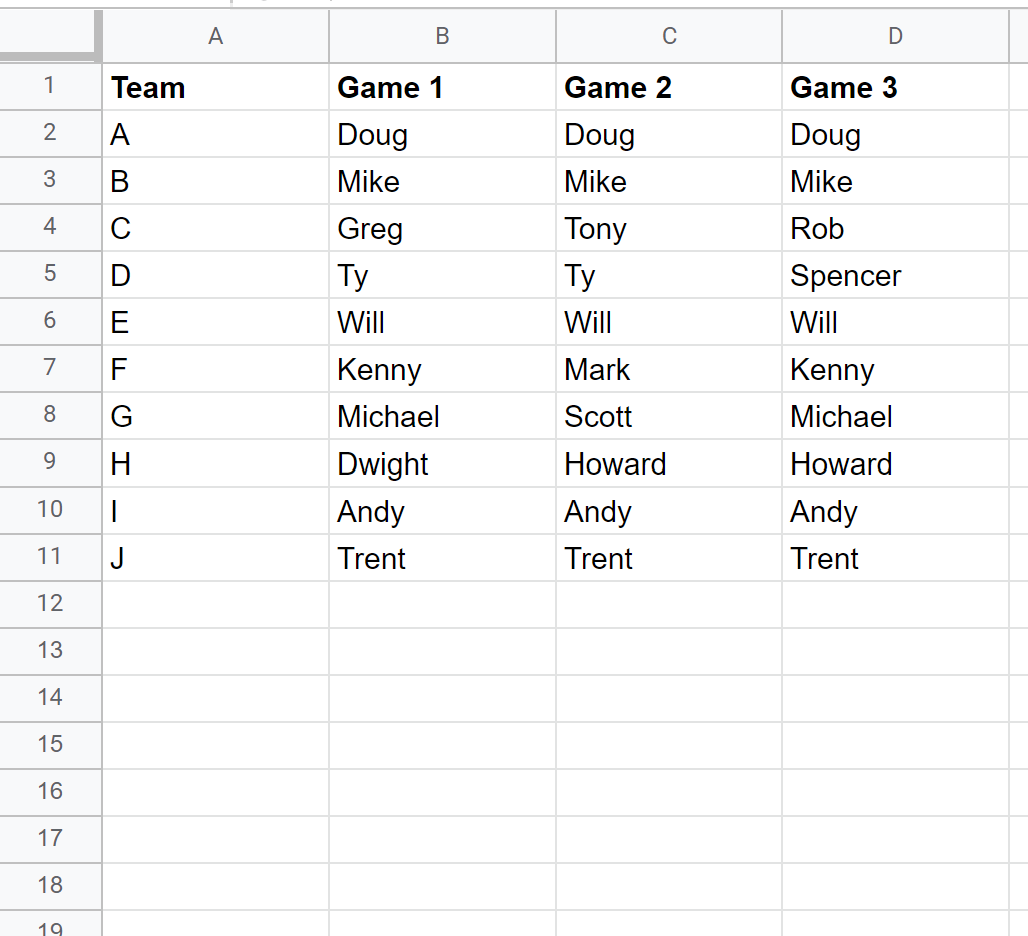Select row 15 header

50,745
